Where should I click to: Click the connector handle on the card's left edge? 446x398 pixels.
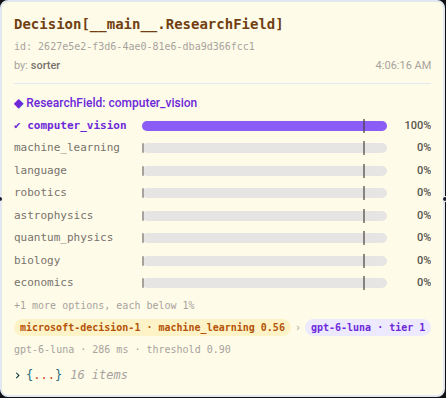click(x=1, y=199)
